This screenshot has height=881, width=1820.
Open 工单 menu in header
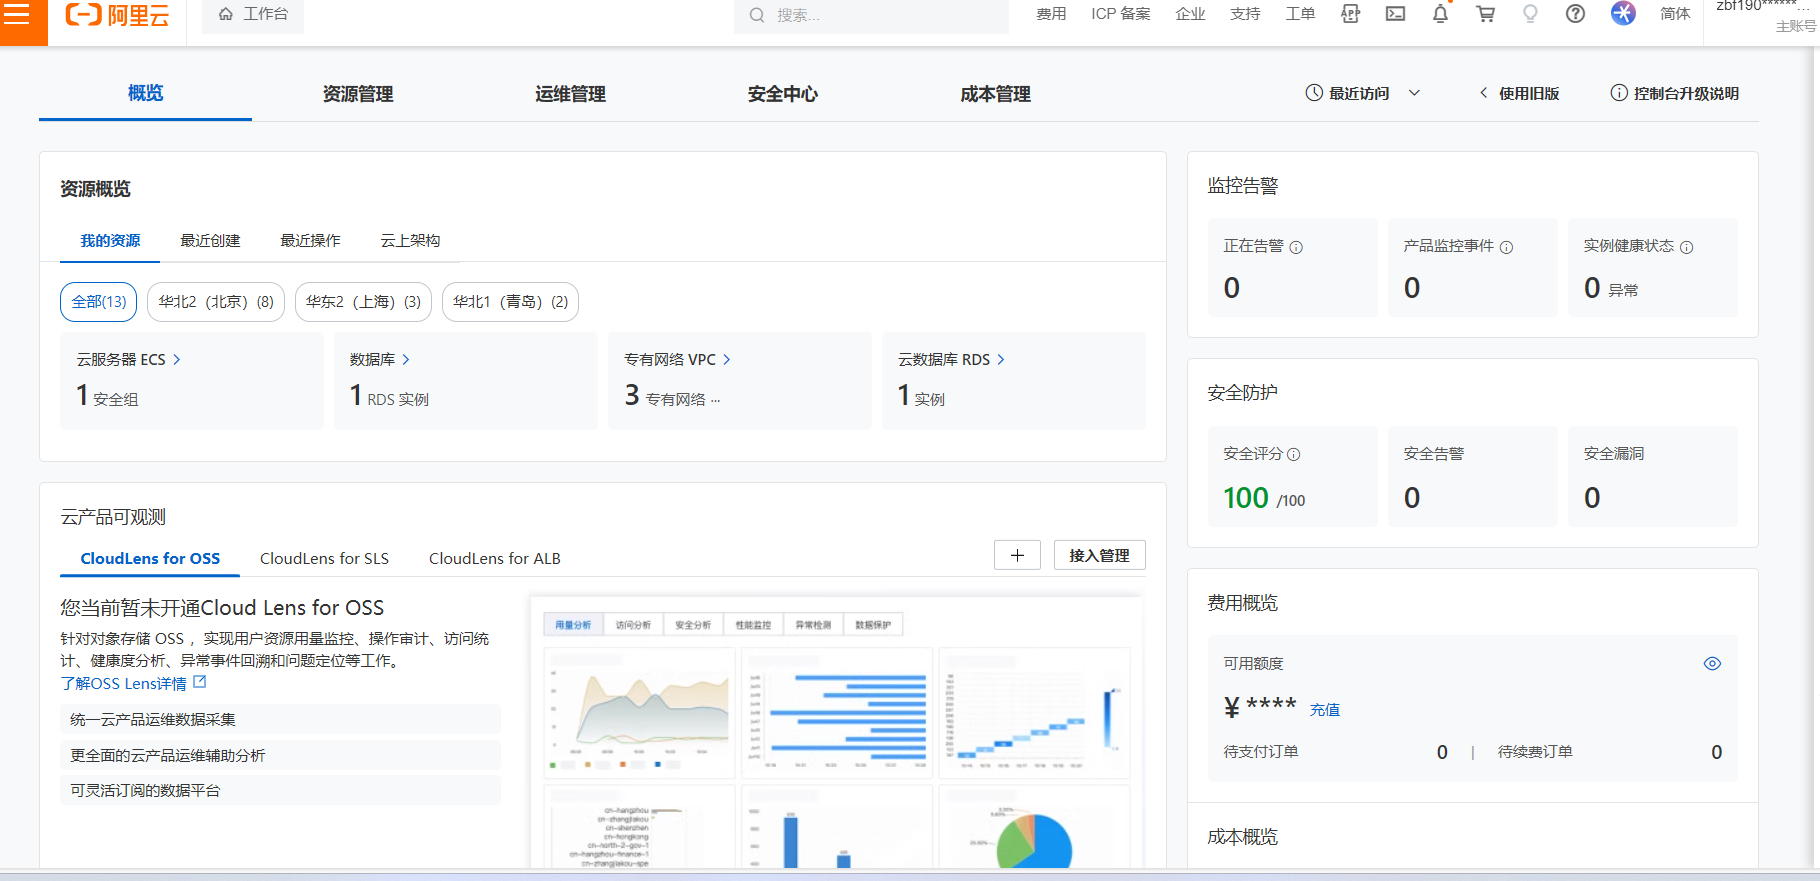pos(1300,14)
